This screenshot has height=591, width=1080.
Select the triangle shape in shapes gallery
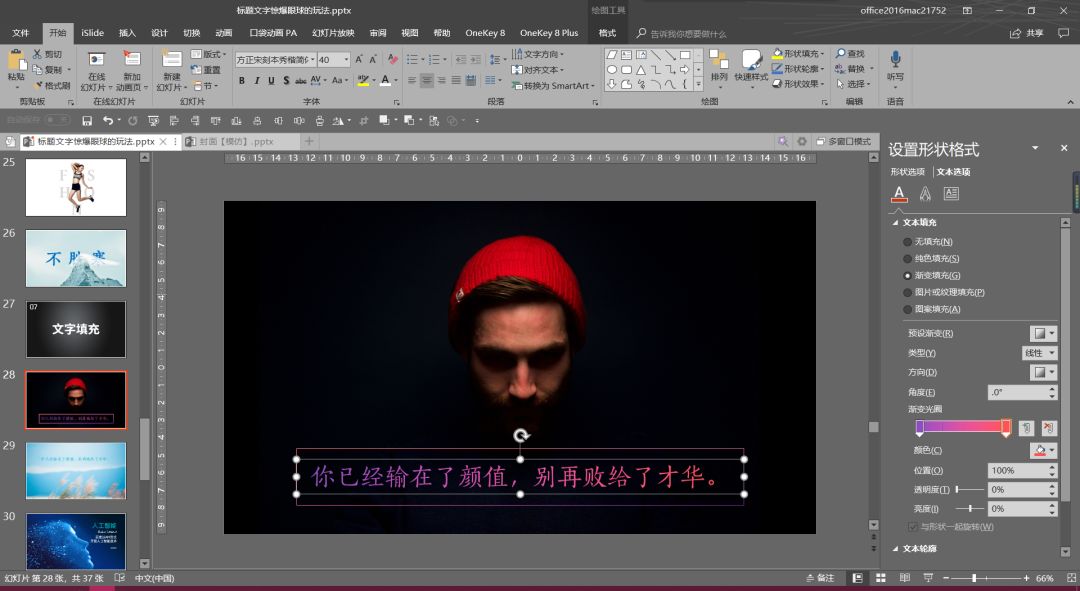click(641, 70)
